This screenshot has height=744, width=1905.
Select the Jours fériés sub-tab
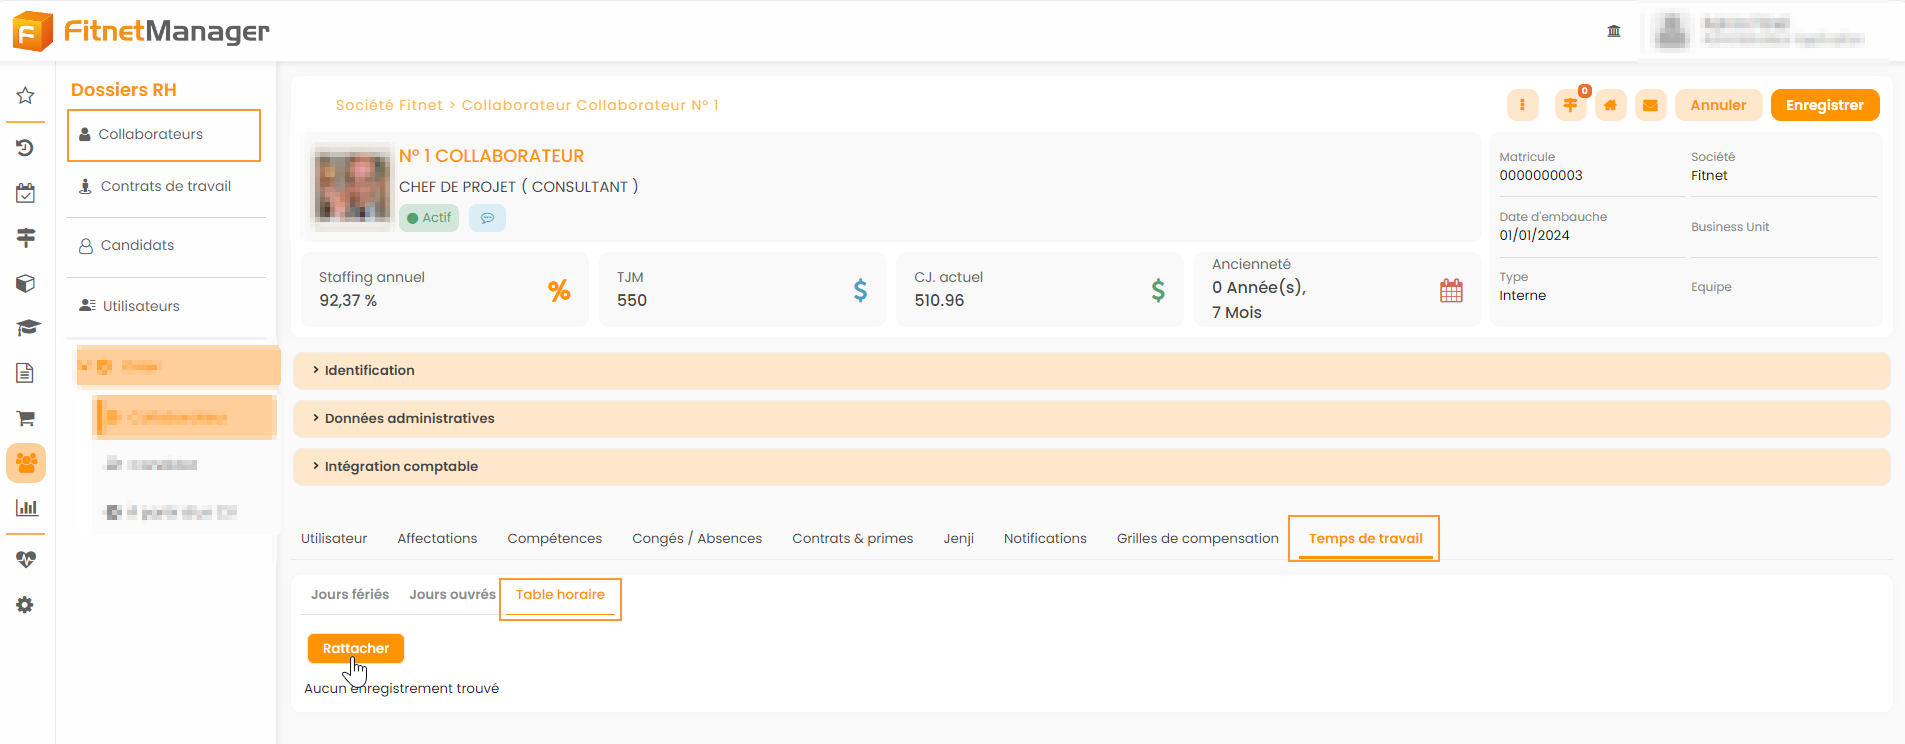[349, 594]
